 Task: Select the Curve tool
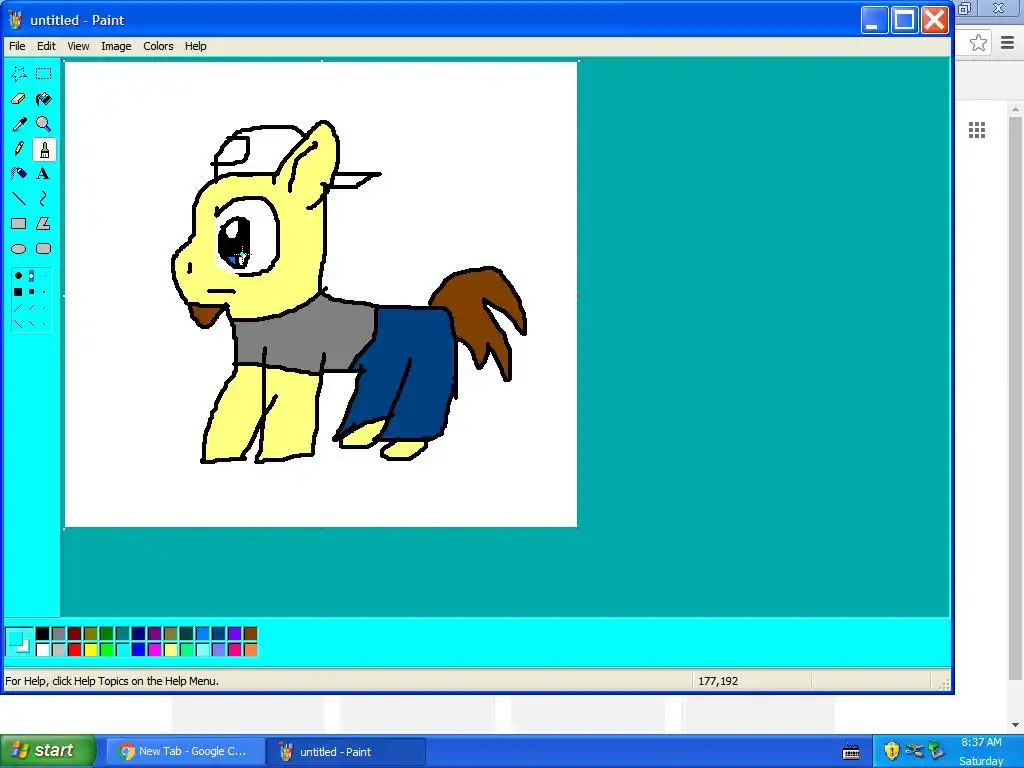click(44, 199)
